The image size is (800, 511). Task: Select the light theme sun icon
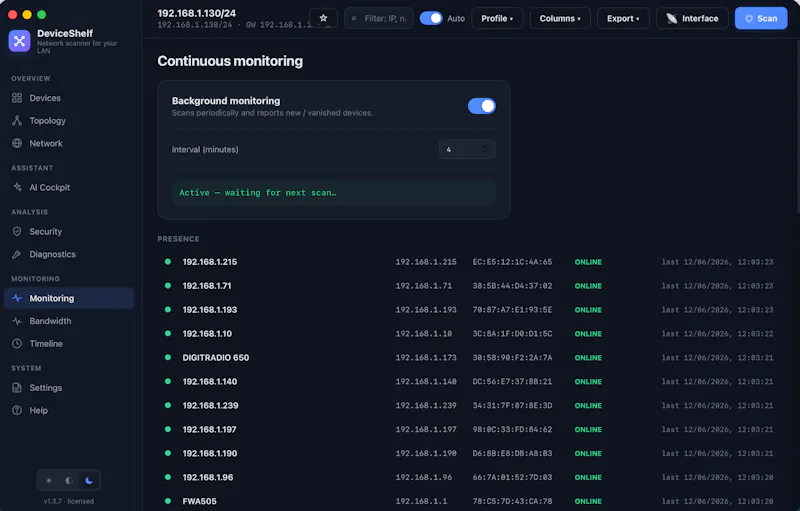coord(49,480)
